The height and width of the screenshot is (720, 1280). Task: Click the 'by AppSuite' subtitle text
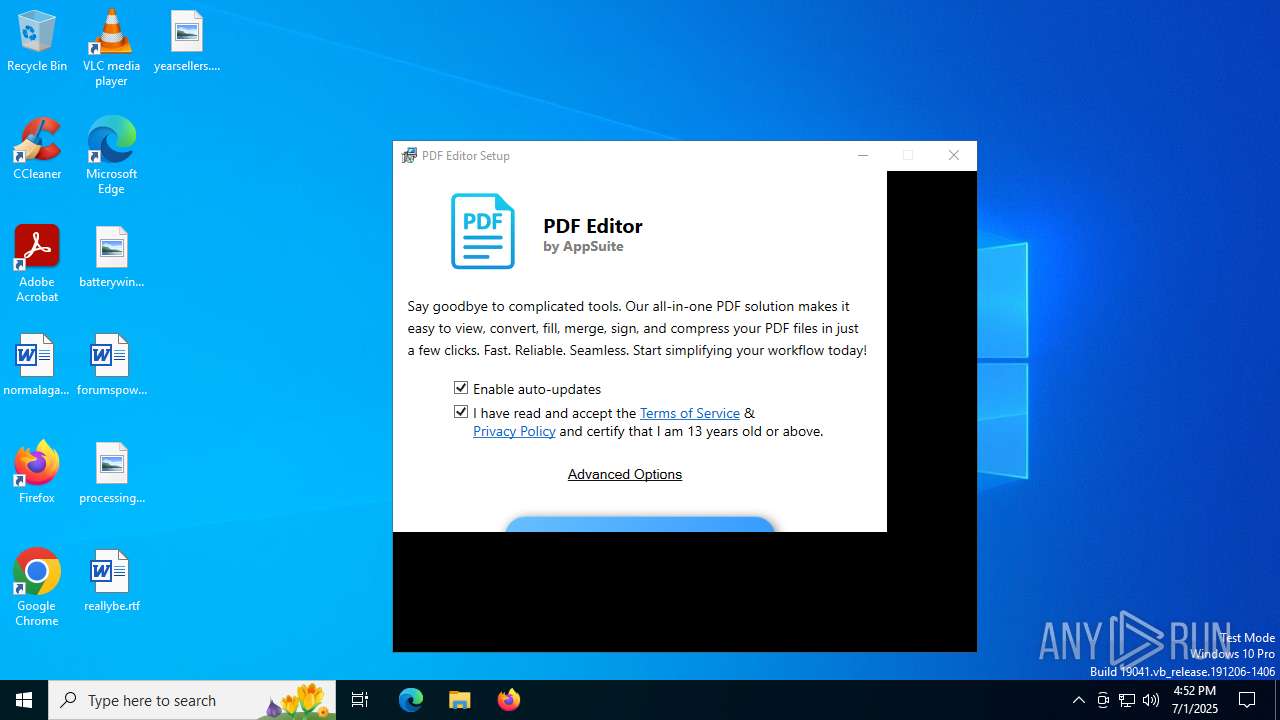click(x=583, y=247)
